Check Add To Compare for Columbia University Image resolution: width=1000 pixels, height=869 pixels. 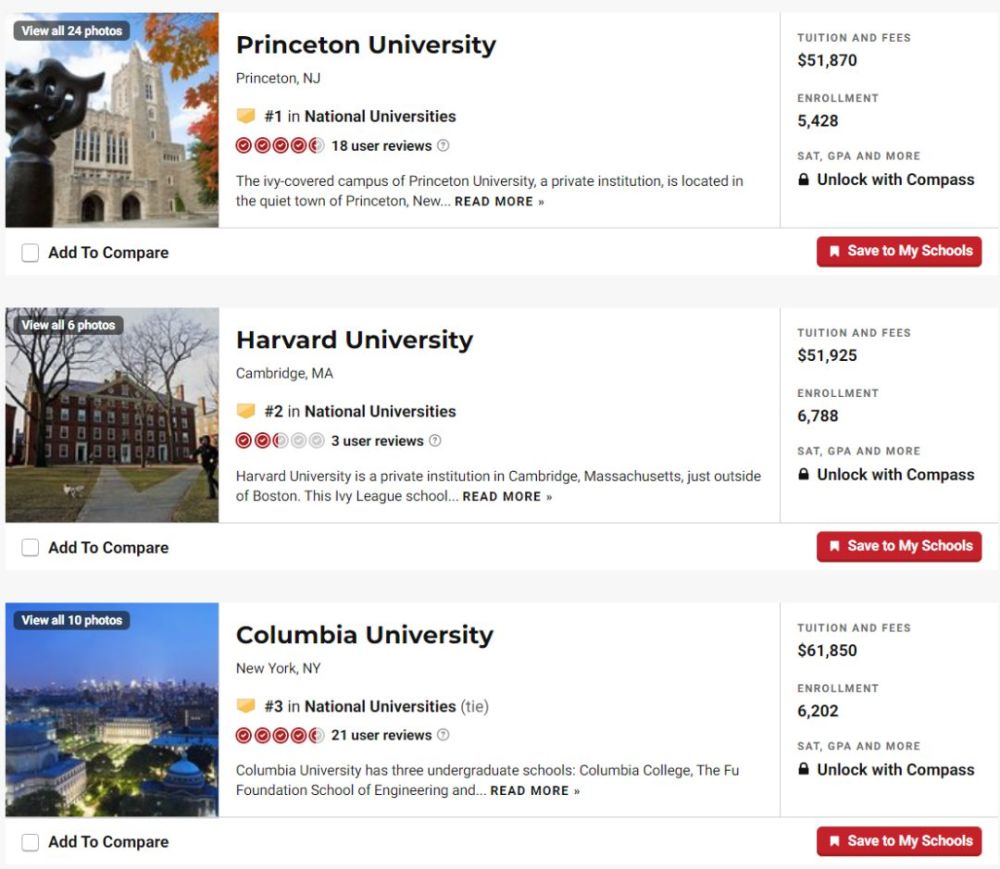coord(31,843)
